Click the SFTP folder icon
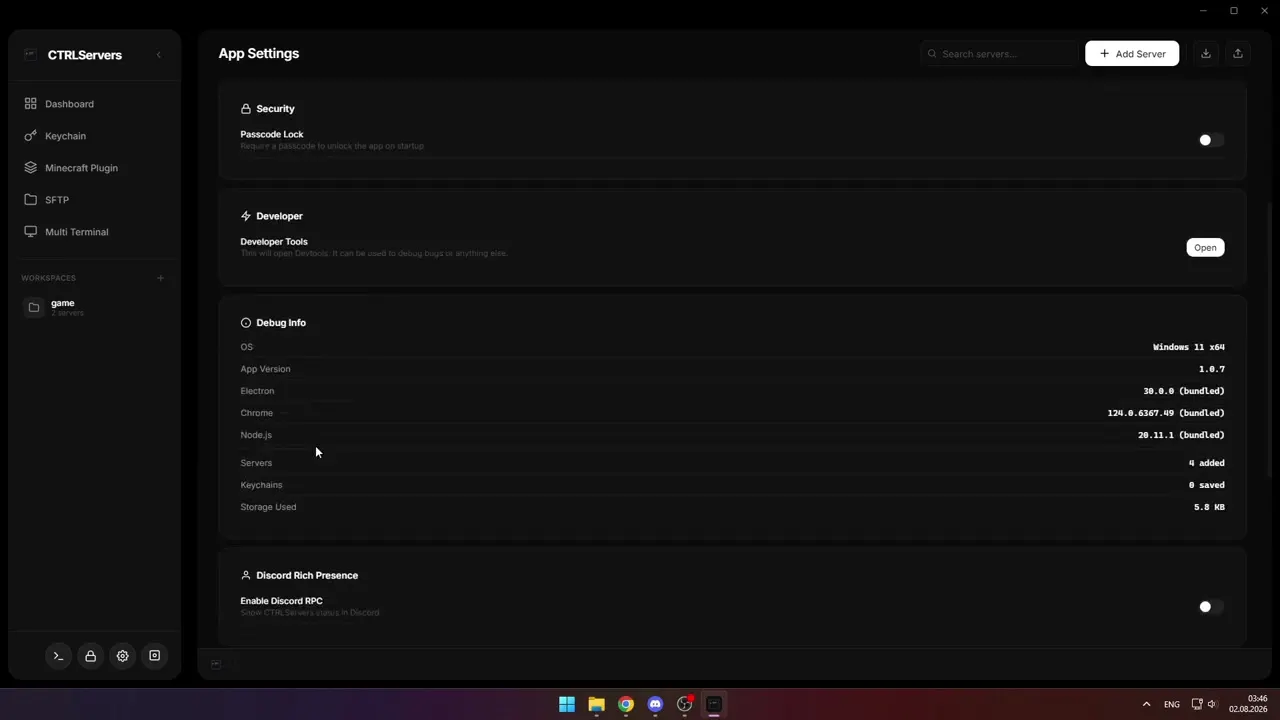1280x720 pixels. tap(31, 200)
